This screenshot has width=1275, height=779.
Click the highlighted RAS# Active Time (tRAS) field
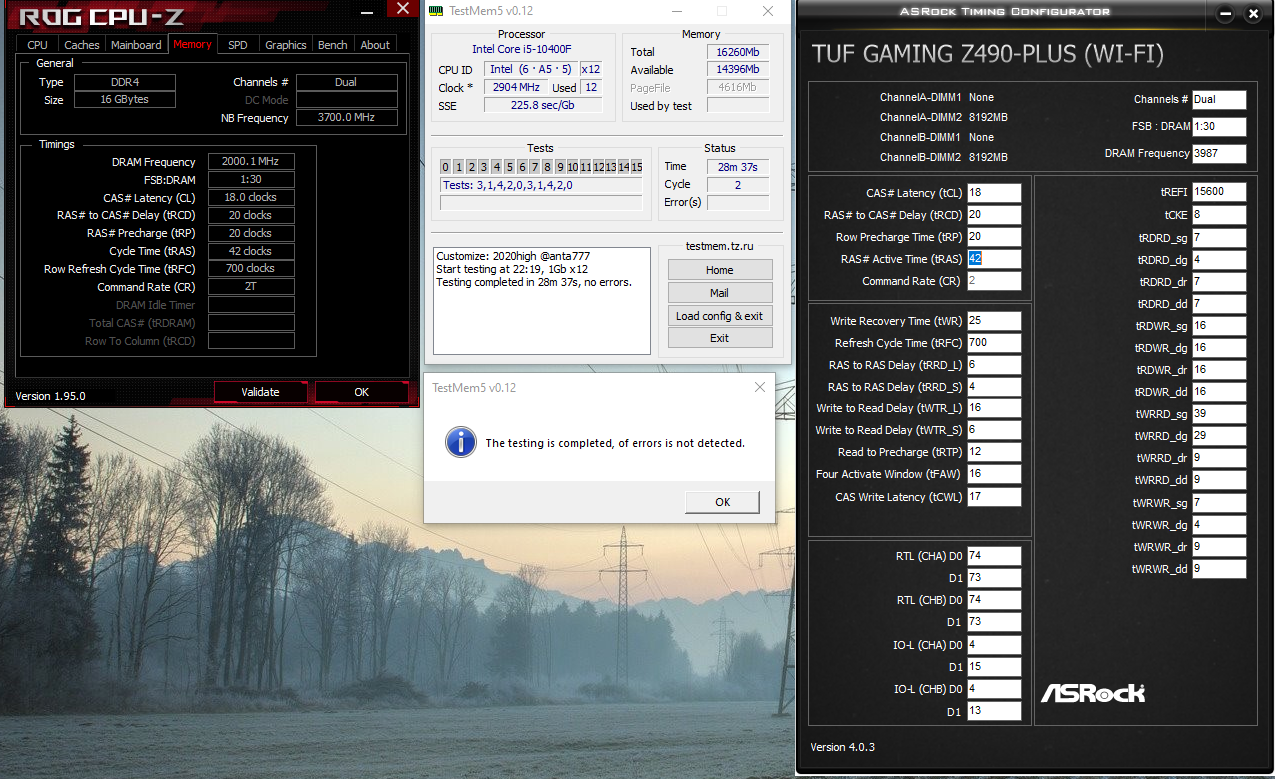[x=994, y=259]
